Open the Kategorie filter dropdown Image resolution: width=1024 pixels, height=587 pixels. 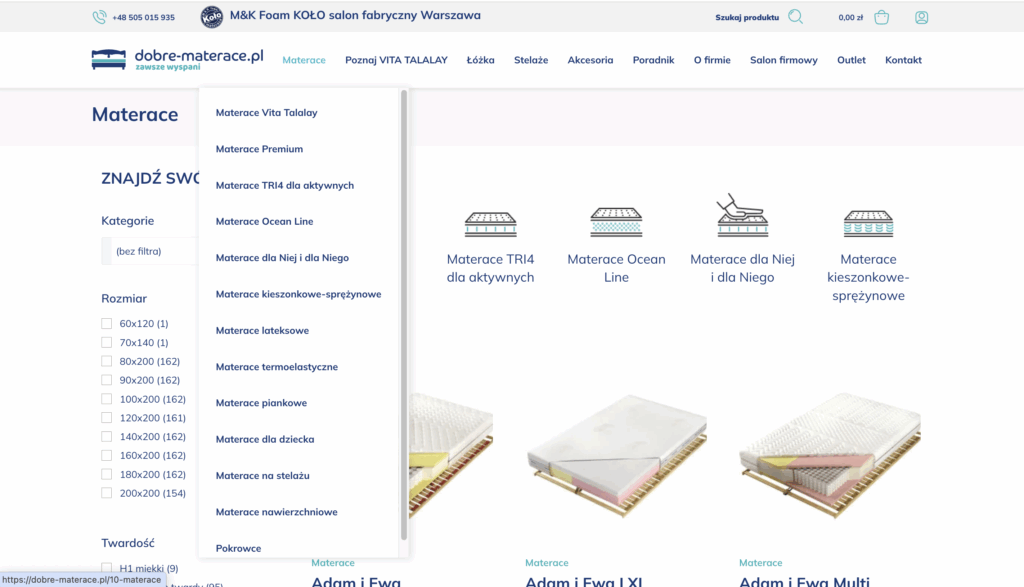[x=150, y=251]
